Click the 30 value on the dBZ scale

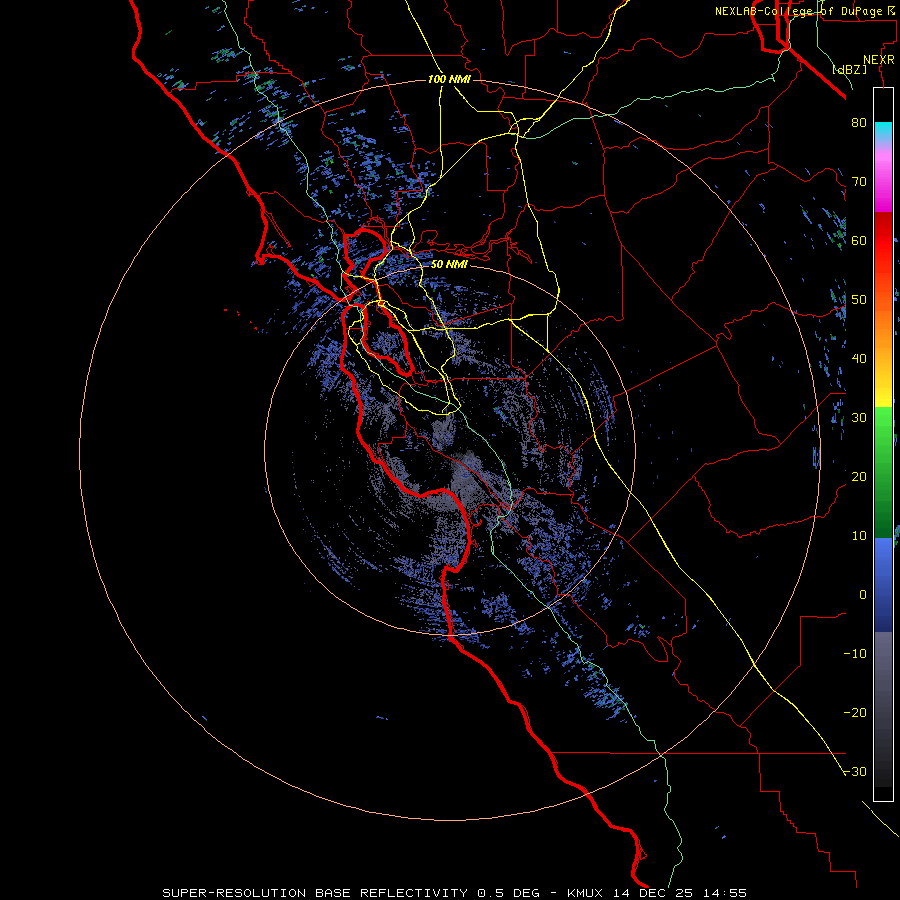[x=859, y=418]
